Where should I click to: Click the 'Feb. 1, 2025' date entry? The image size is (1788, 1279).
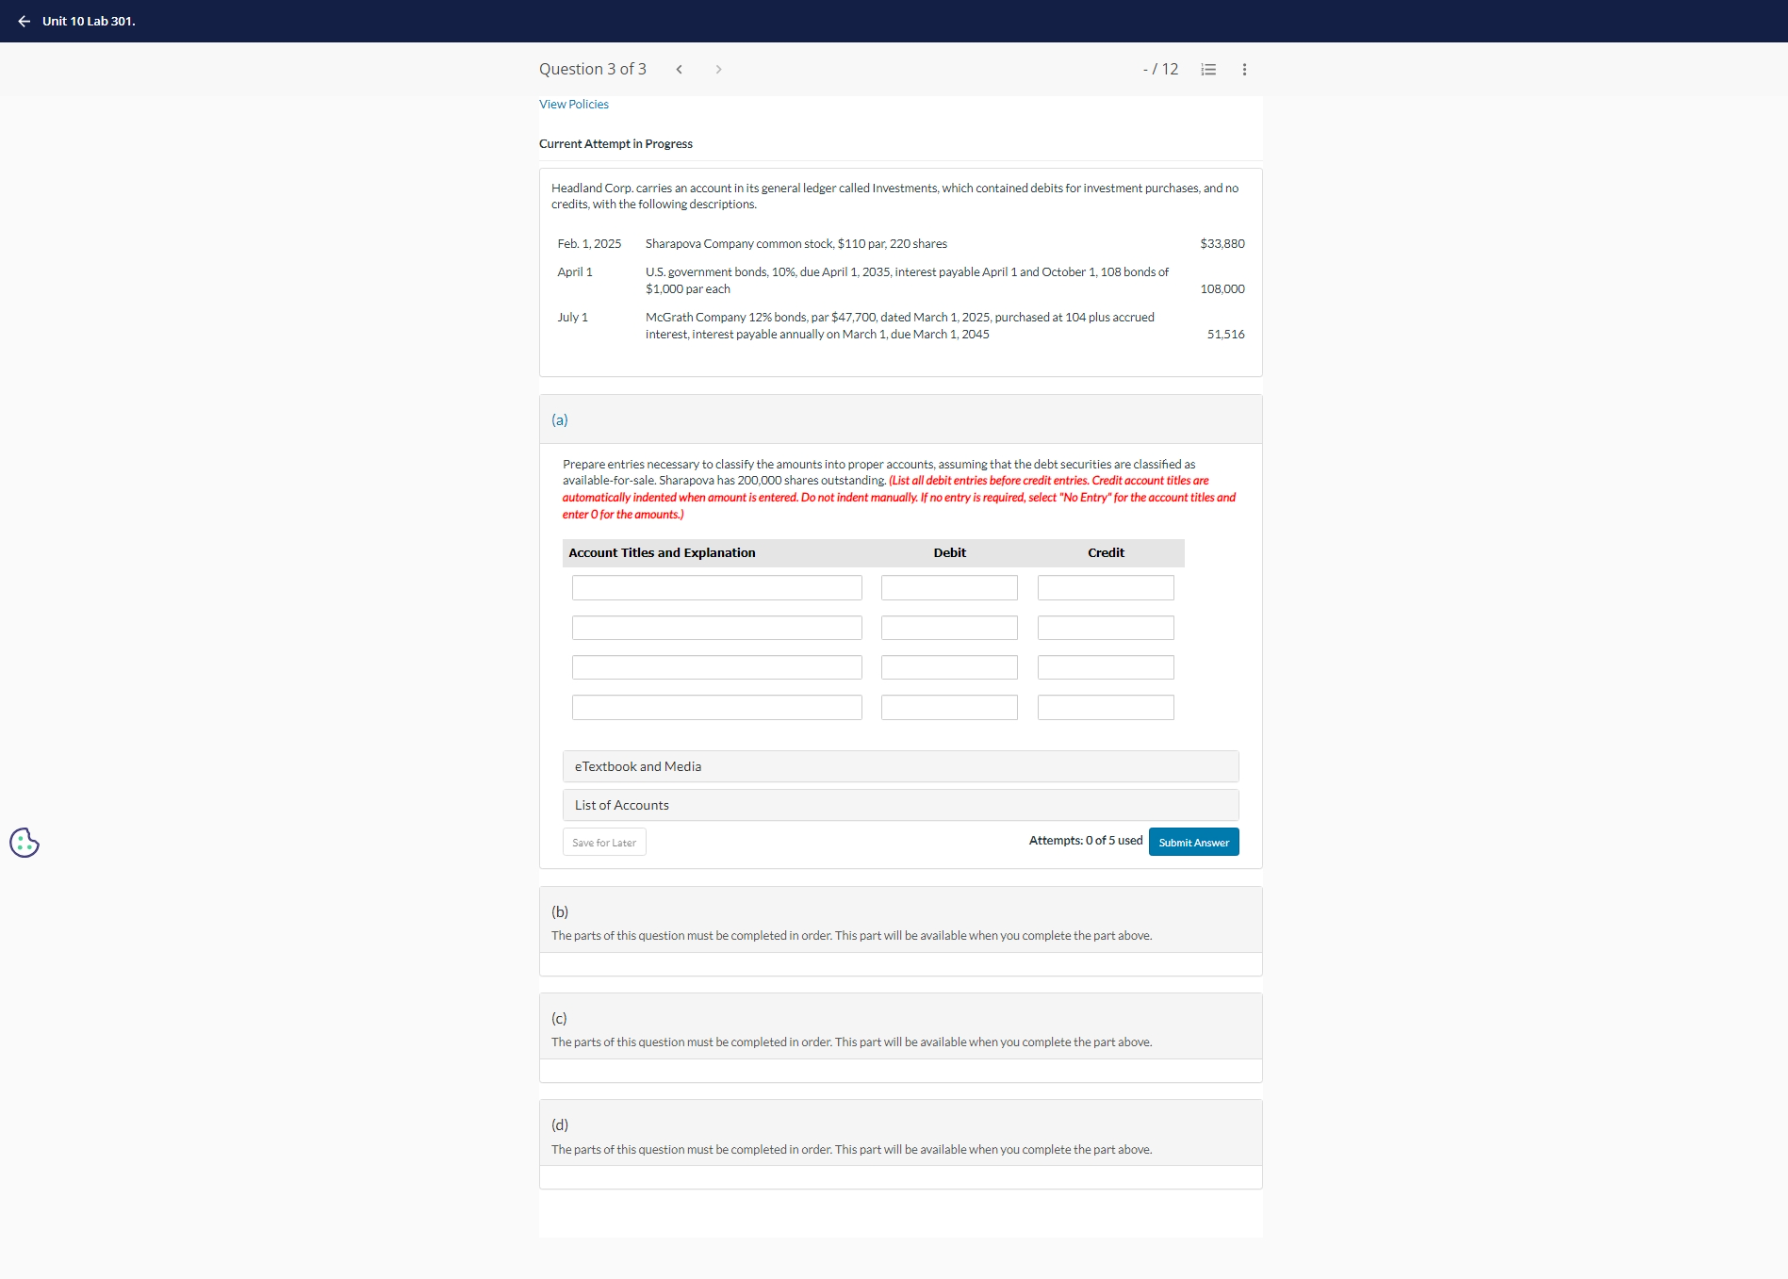[x=589, y=244]
